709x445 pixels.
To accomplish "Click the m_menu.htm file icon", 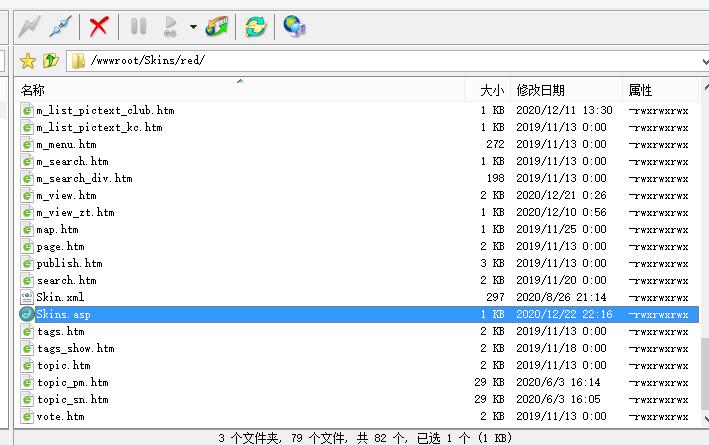I will point(27,144).
